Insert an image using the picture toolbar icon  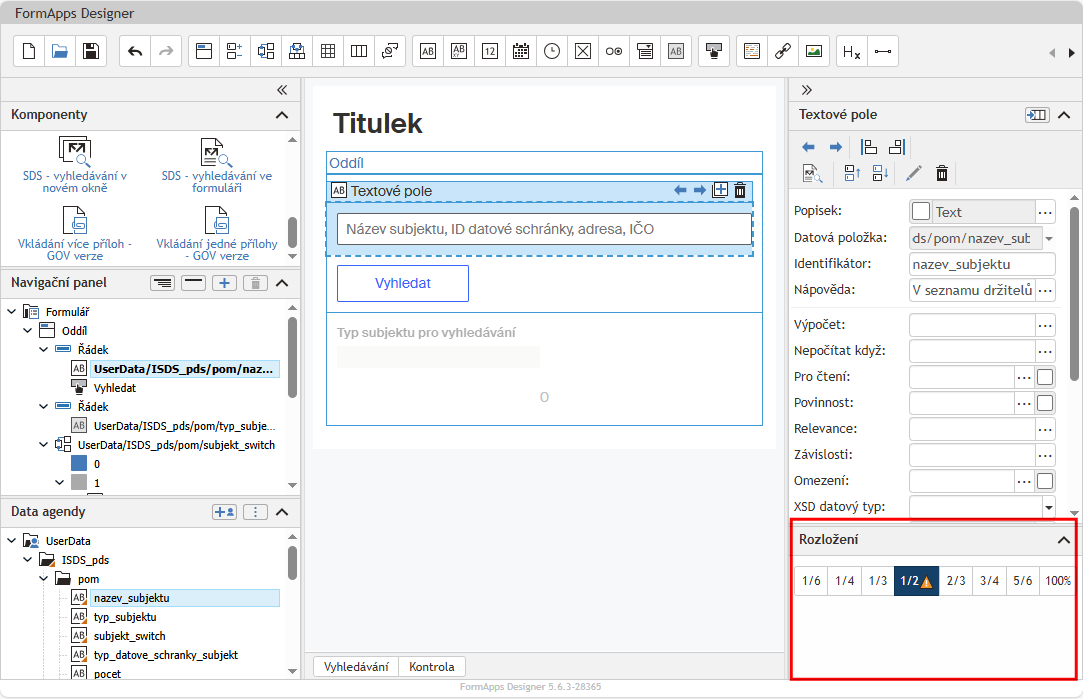(x=814, y=51)
